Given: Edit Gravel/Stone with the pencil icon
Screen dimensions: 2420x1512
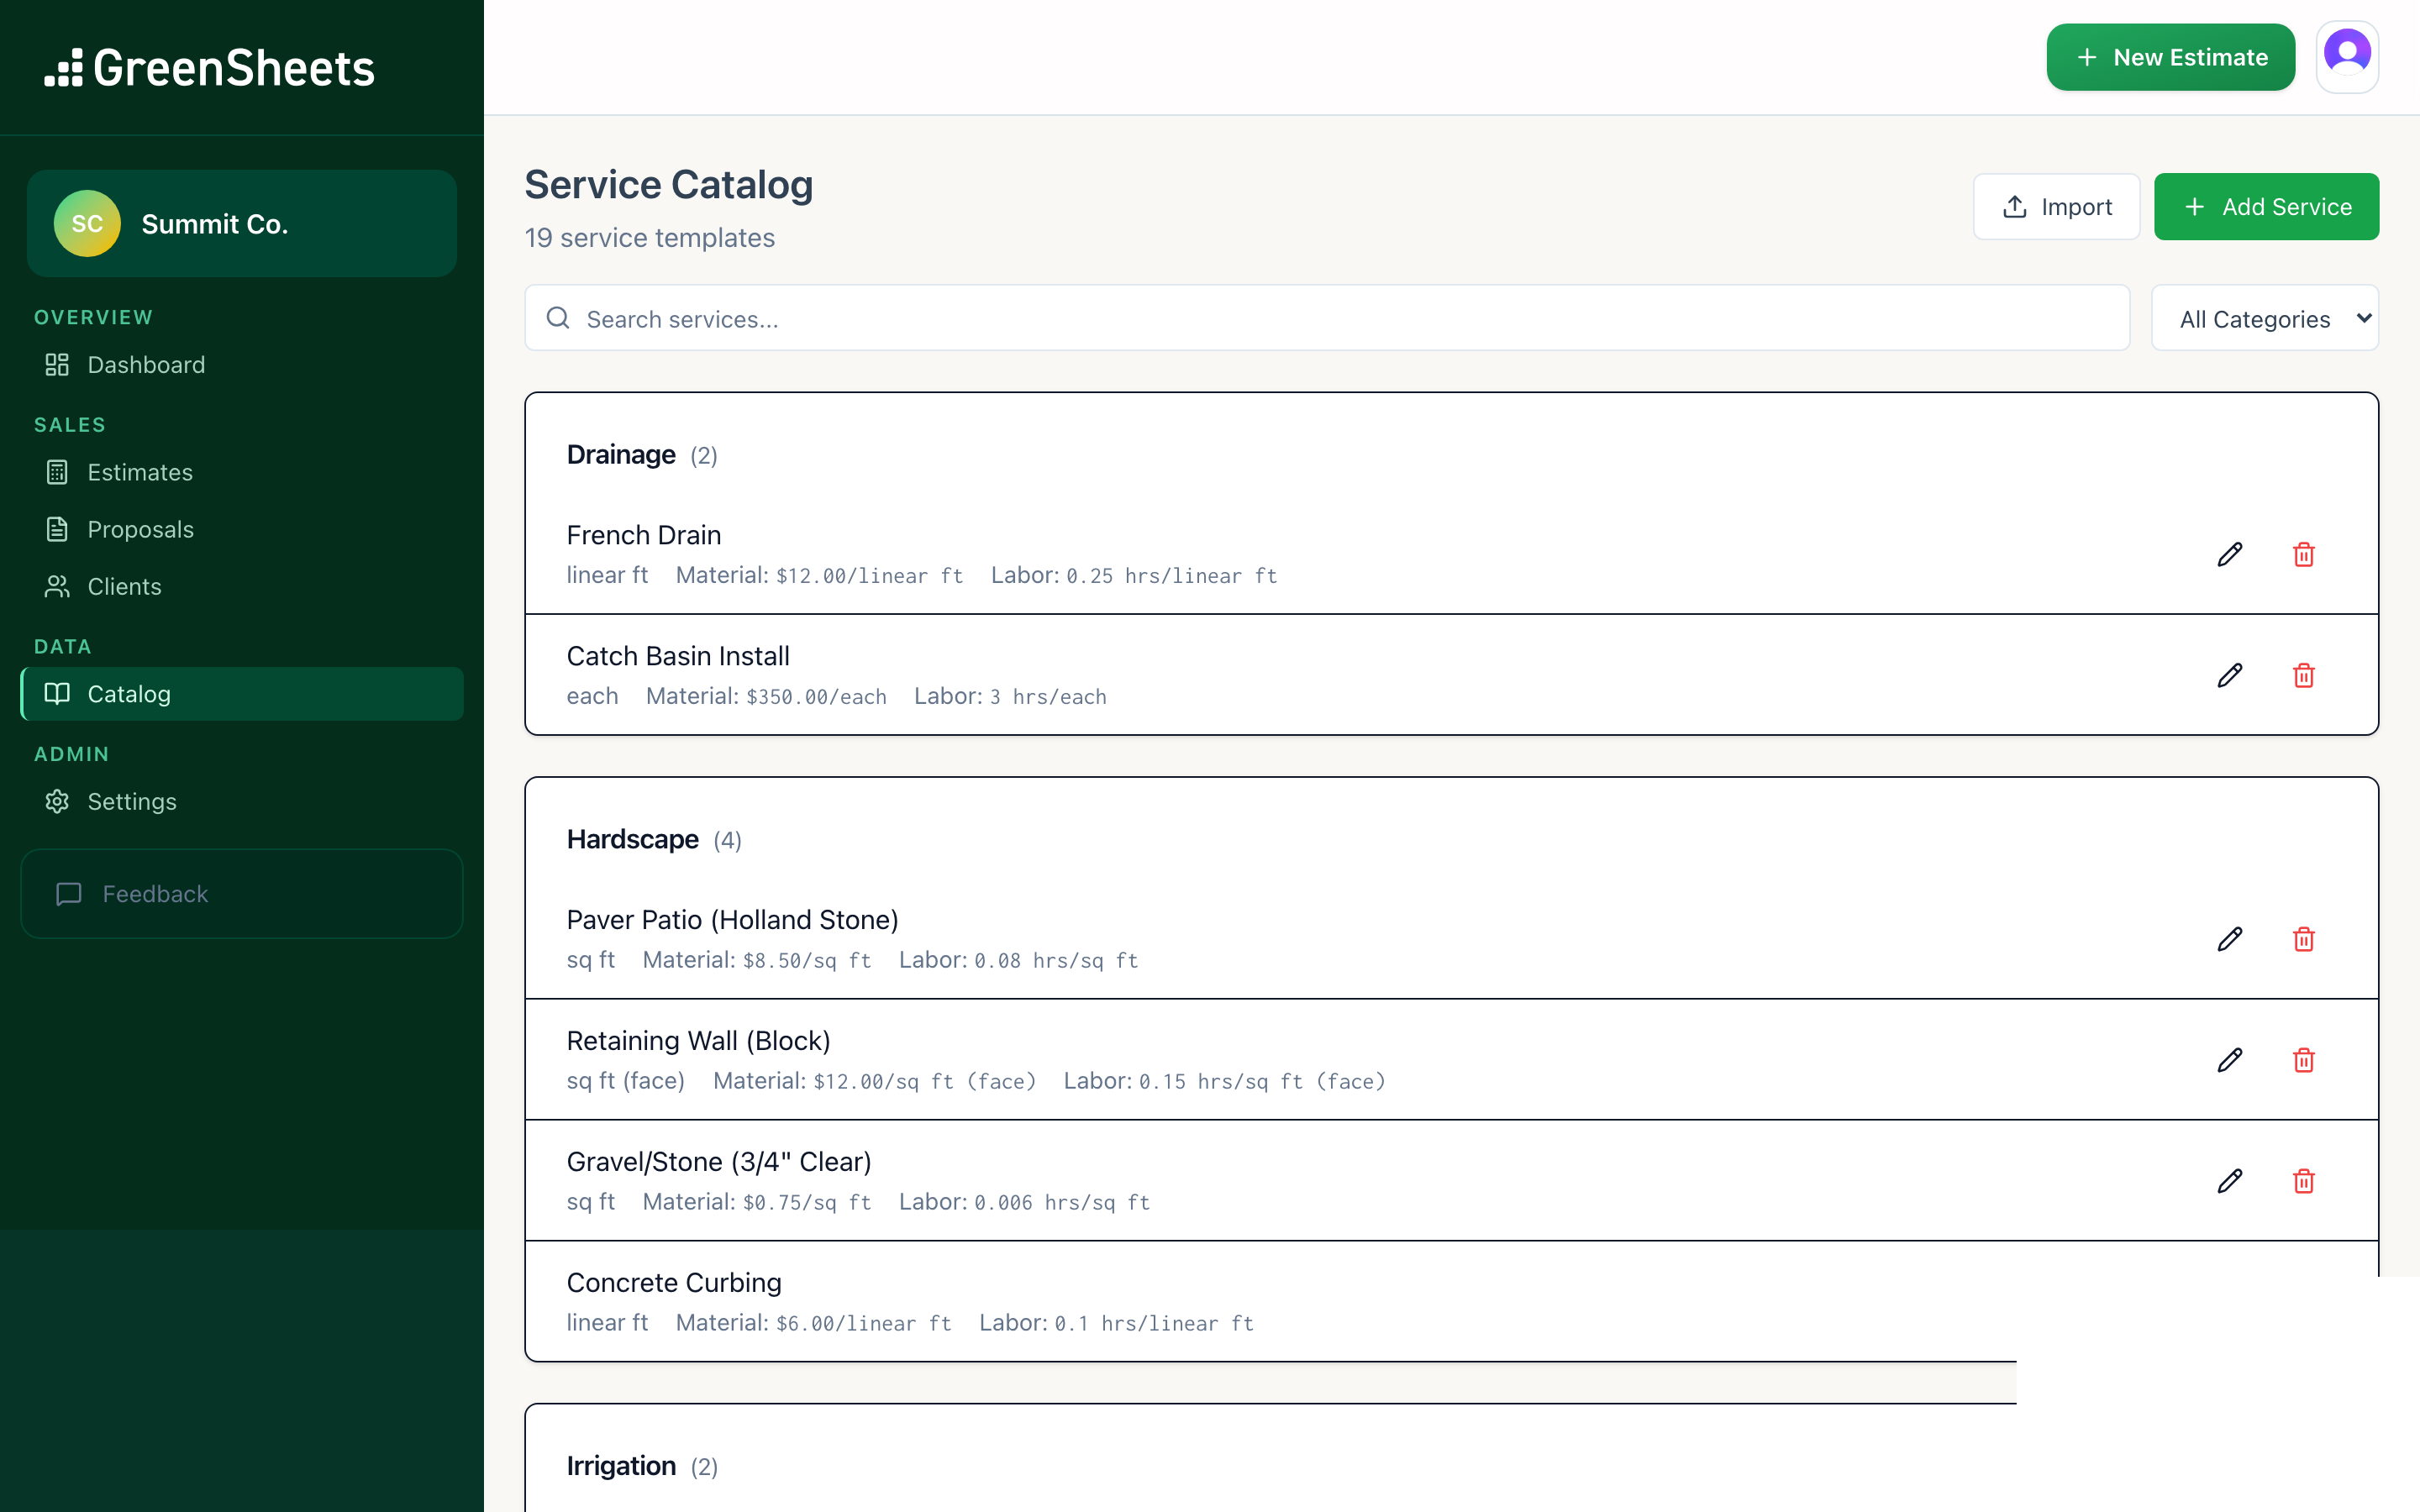Looking at the screenshot, I should pos(2230,1181).
